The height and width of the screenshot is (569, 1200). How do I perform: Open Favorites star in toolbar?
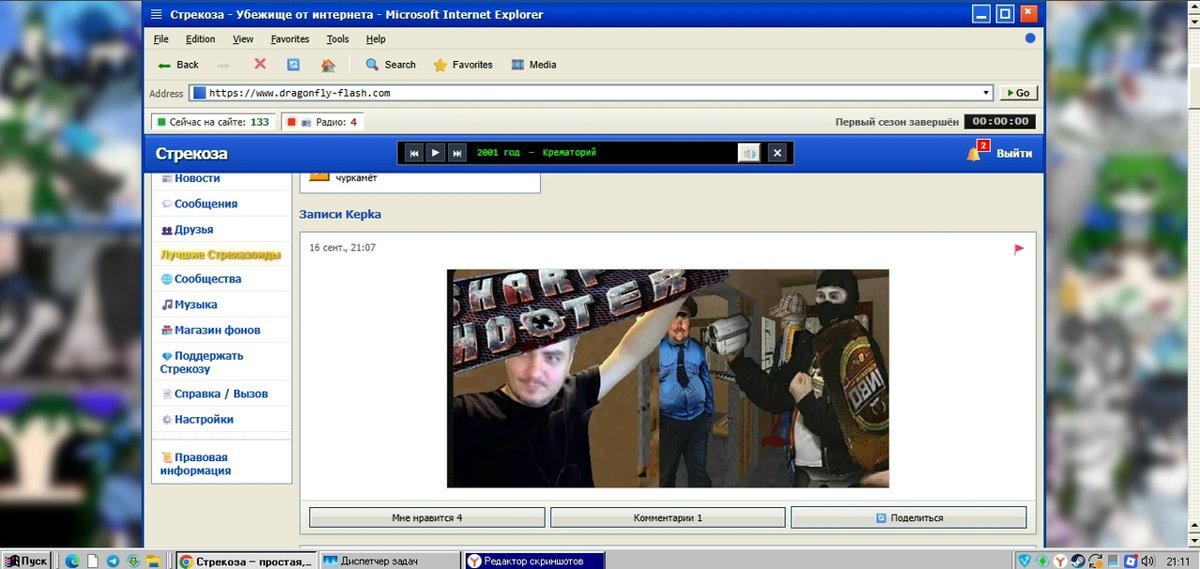pyautogui.click(x=462, y=65)
